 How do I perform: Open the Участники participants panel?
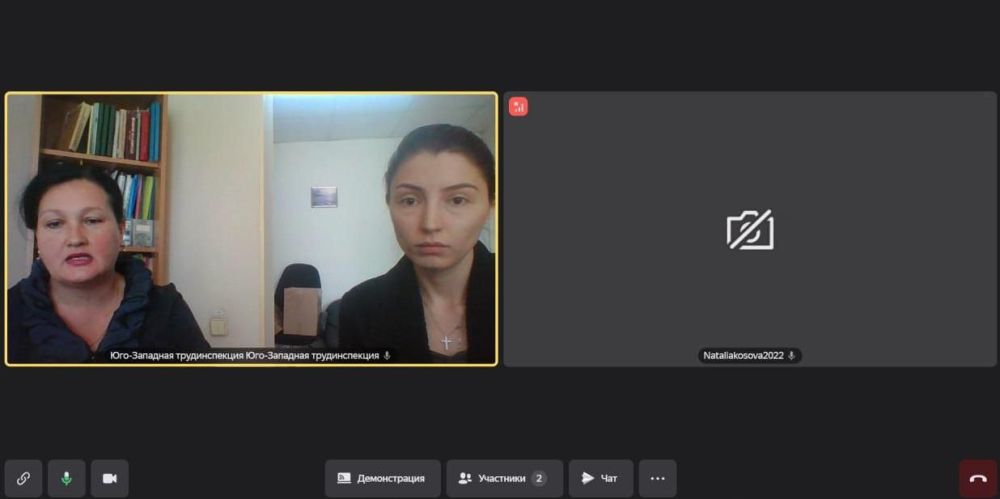[503, 478]
